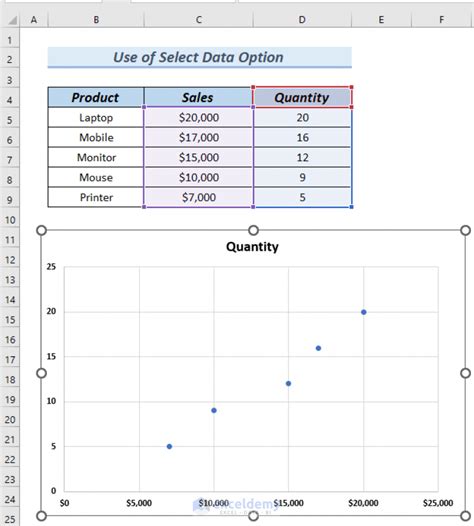The image size is (474, 526).
Task: Click the top-middle chart sizing handle
Action: click(254, 230)
